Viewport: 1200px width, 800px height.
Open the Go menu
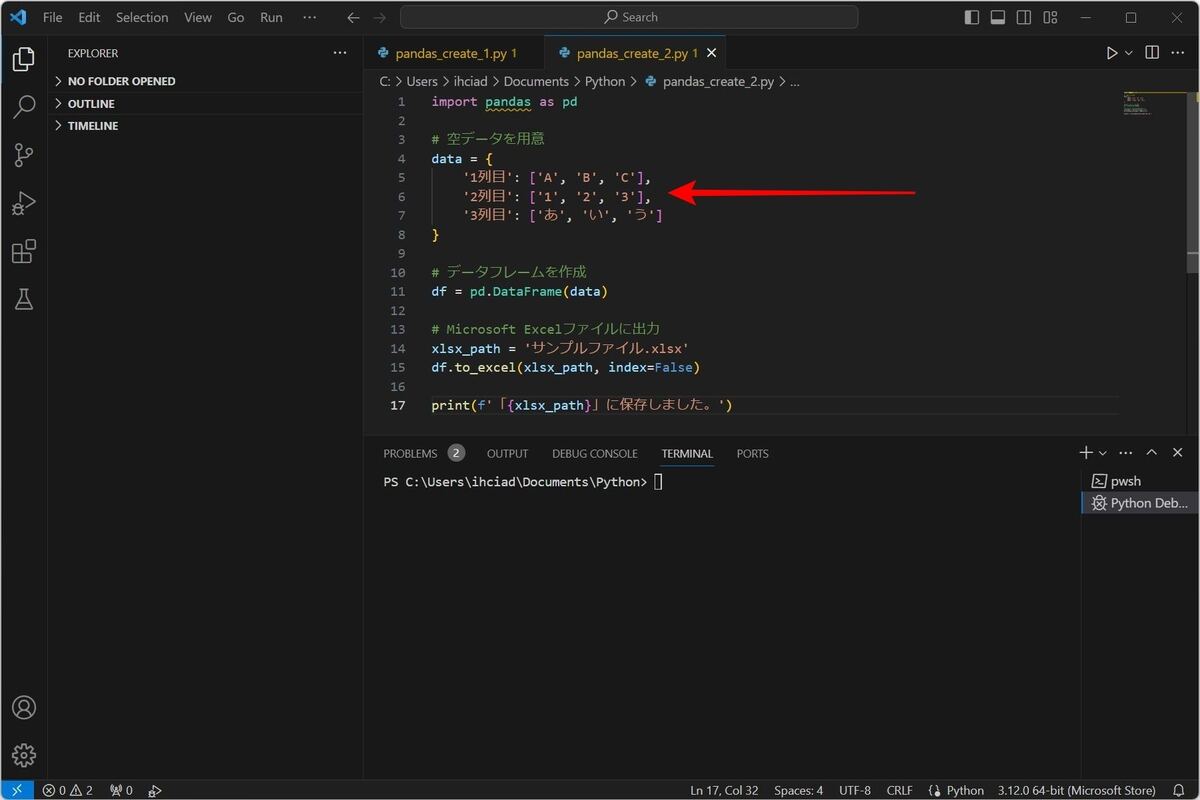coord(236,17)
